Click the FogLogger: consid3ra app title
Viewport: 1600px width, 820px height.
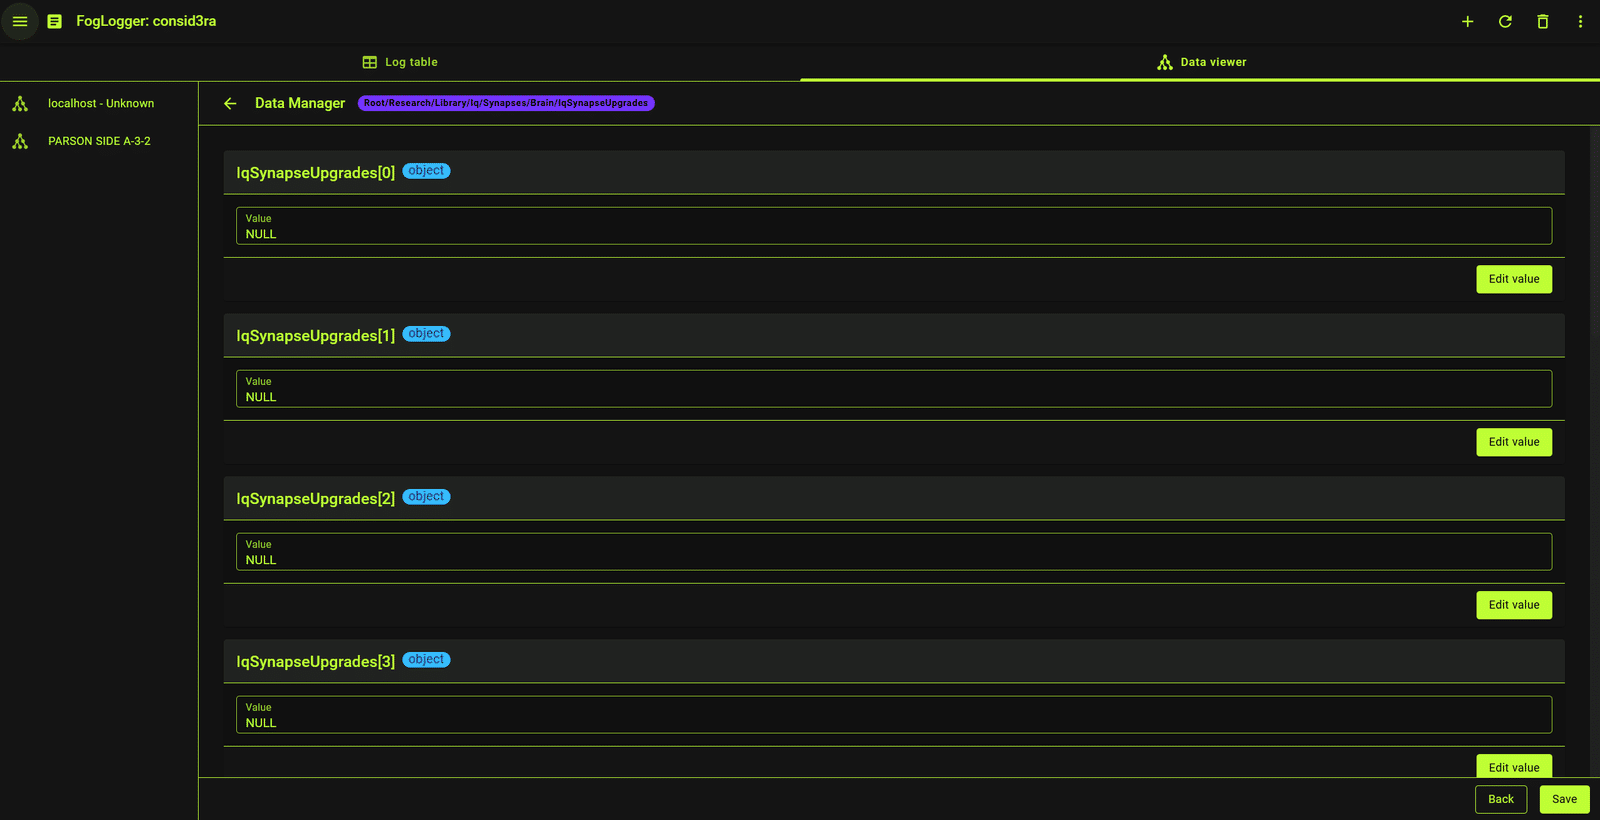146,21
